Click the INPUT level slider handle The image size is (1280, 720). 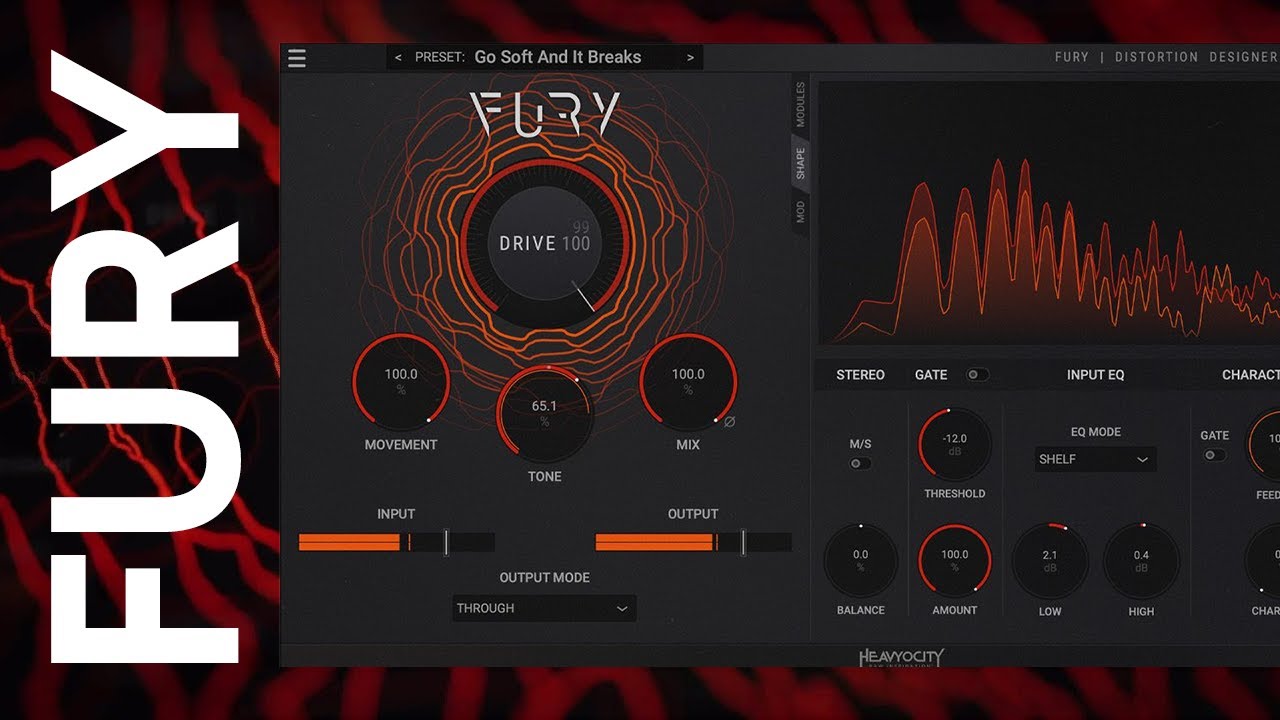pyautogui.click(x=446, y=542)
